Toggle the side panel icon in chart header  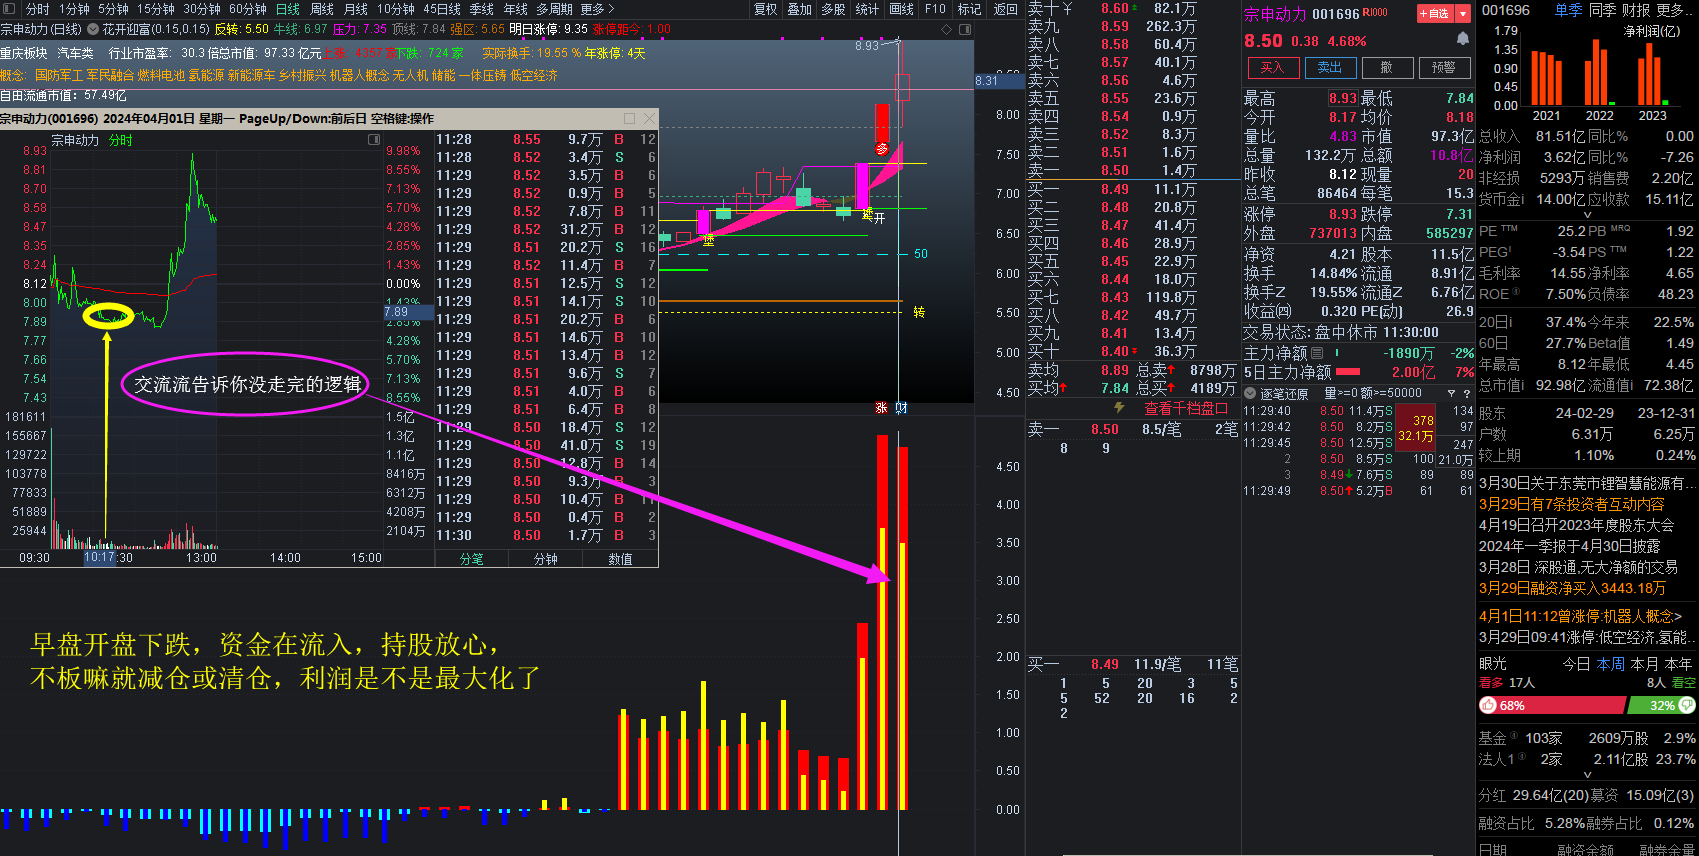[x=965, y=30]
